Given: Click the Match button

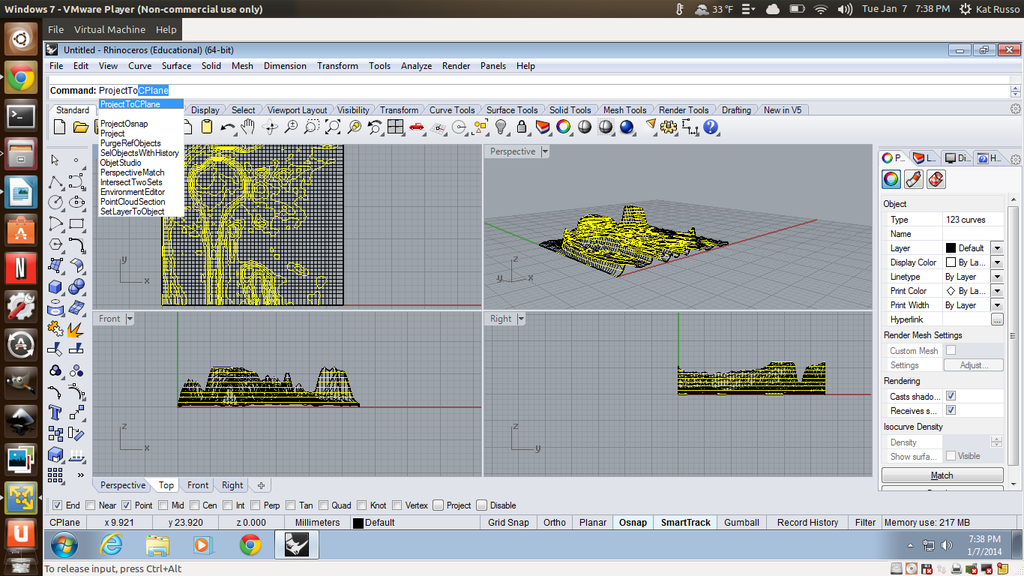Looking at the screenshot, I should click(x=941, y=475).
